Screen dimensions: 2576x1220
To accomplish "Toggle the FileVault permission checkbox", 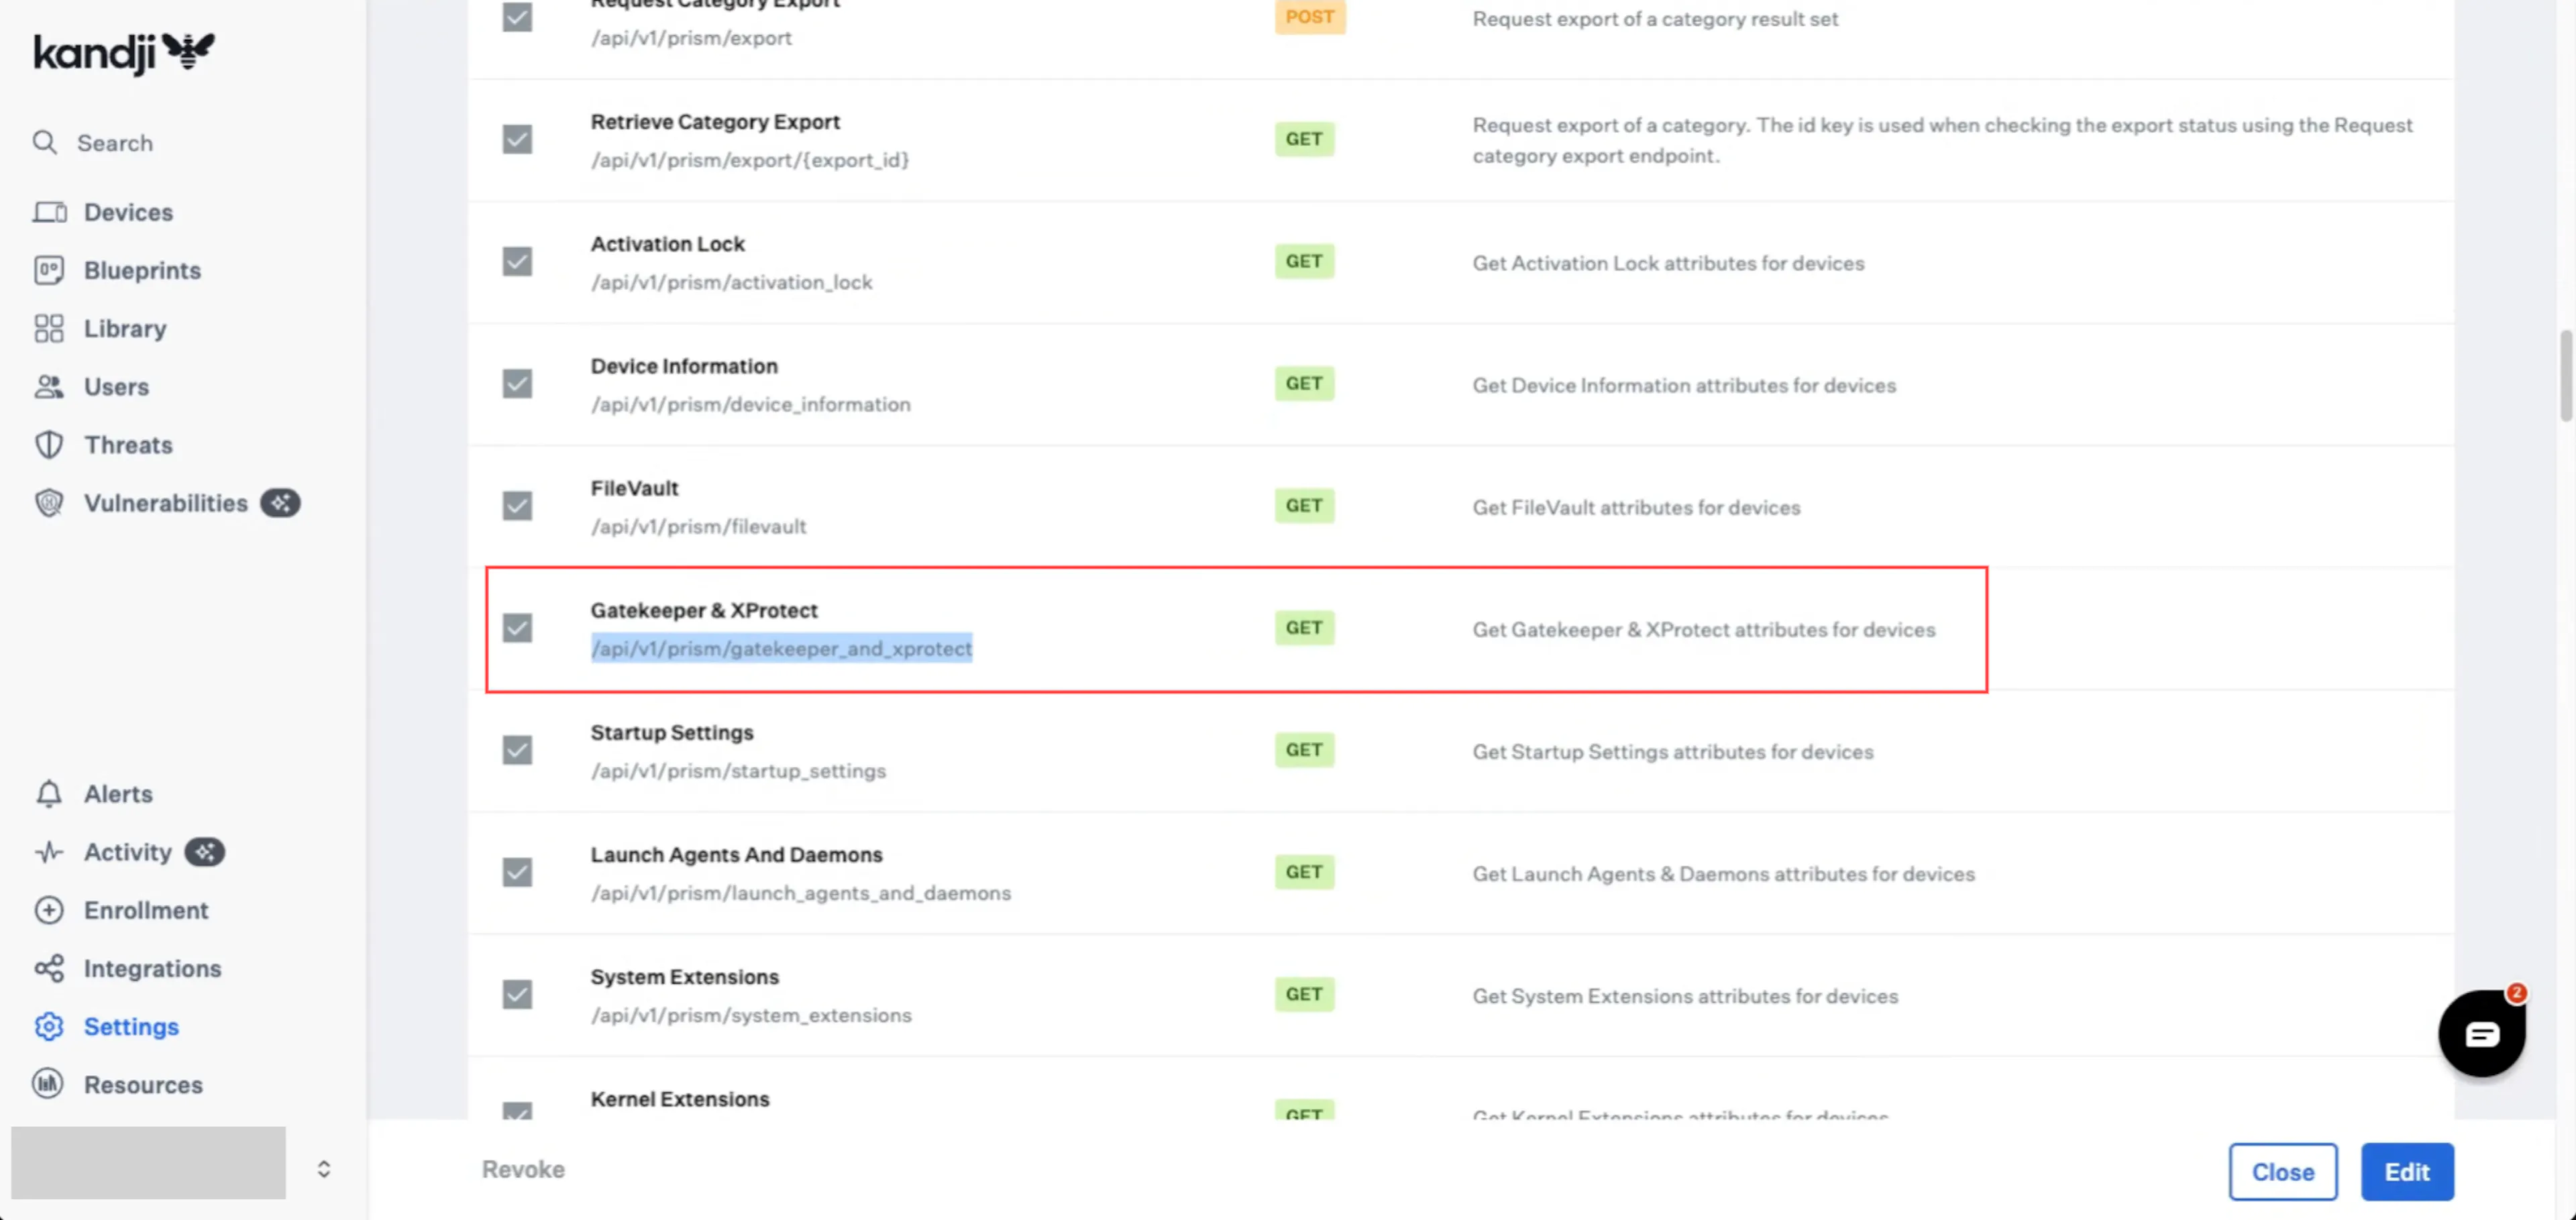I will point(517,506).
